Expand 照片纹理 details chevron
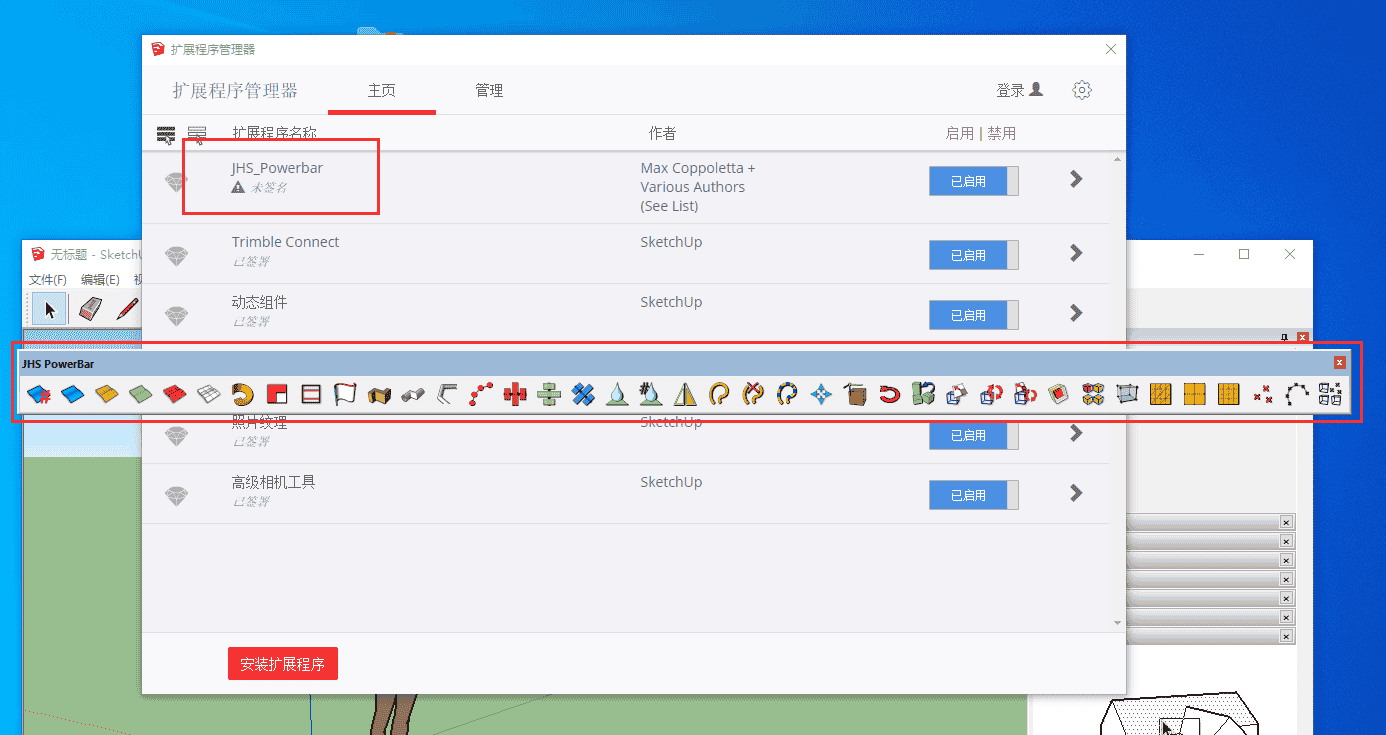Screen dimensions: 1386x735 (x=1076, y=433)
